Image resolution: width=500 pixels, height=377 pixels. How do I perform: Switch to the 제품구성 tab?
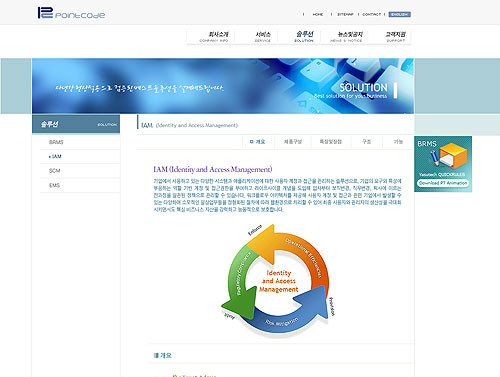[293, 142]
